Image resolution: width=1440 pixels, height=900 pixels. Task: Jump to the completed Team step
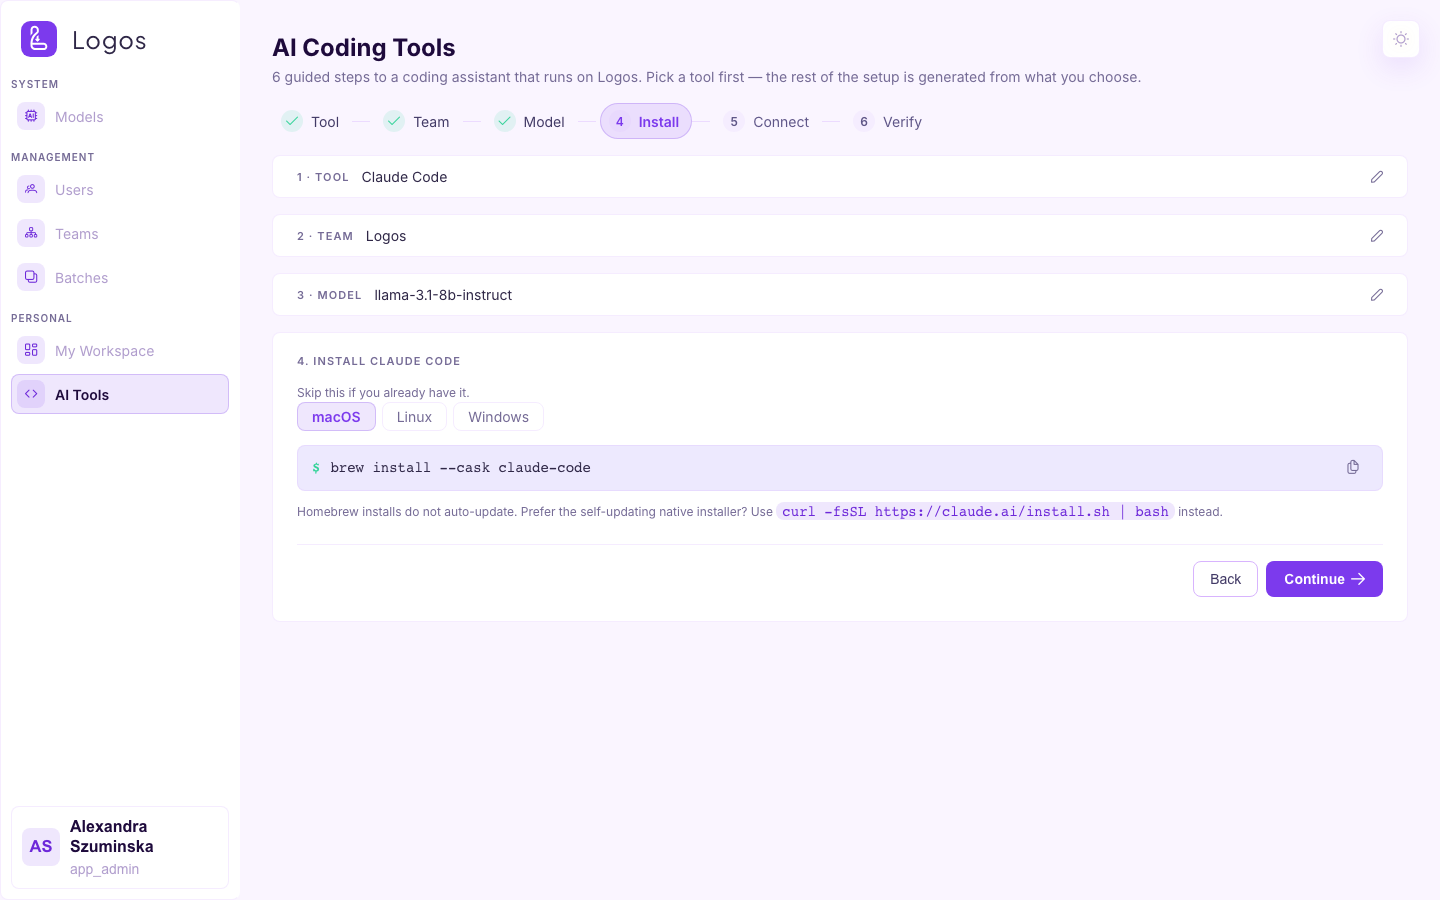[417, 121]
